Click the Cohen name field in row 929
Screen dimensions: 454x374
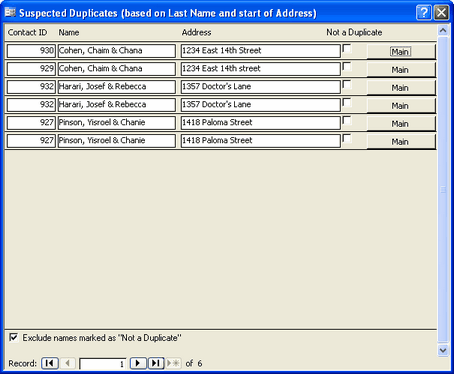click(x=117, y=69)
